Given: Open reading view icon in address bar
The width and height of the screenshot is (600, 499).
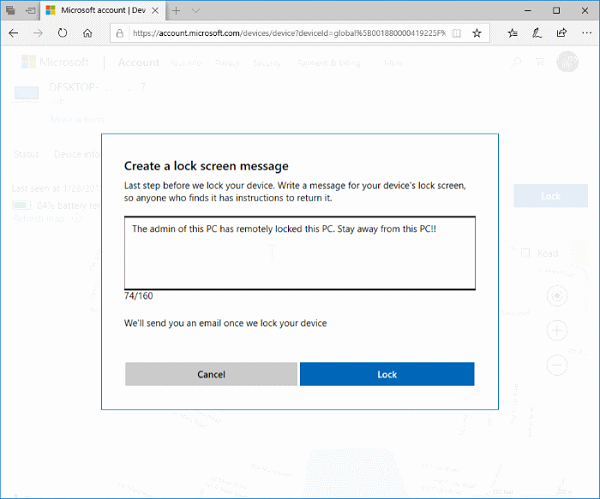Looking at the screenshot, I should tap(456, 33).
